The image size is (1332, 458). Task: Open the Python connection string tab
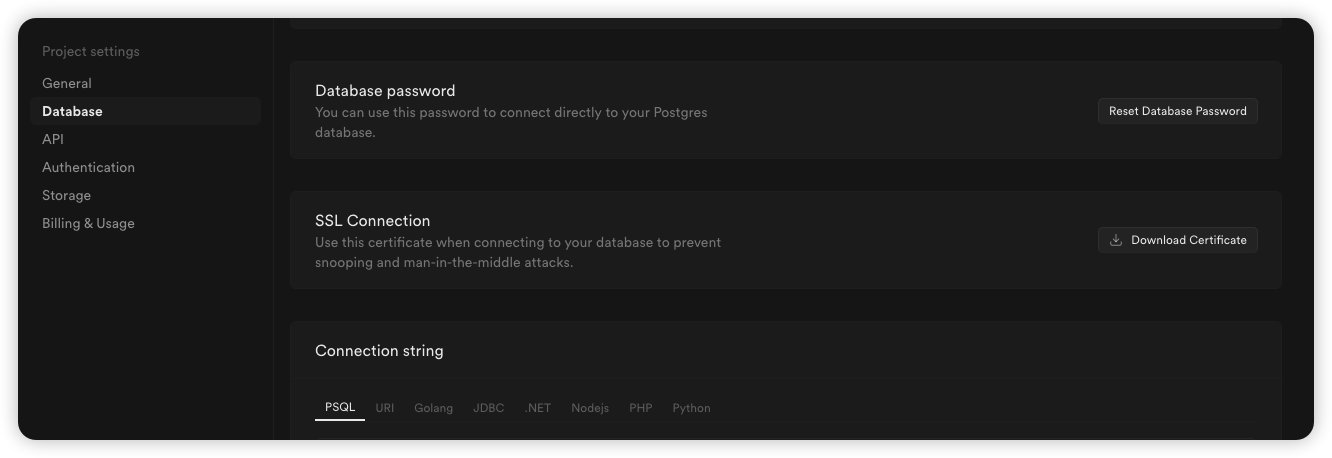pos(692,408)
